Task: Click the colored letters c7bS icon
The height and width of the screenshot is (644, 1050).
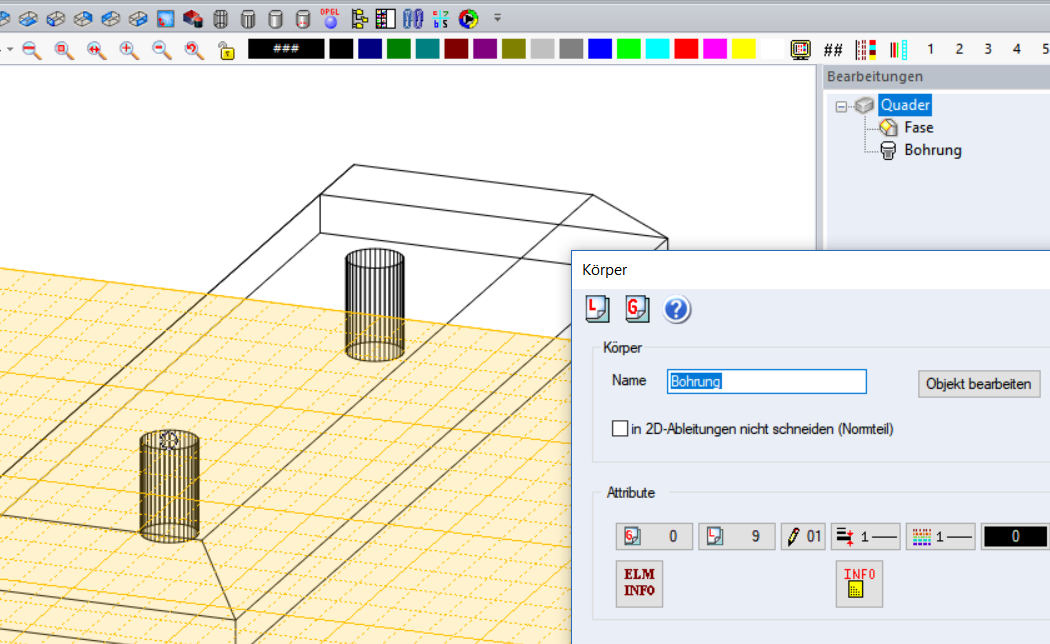Action: pyautogui.click(x=441, y=19)
